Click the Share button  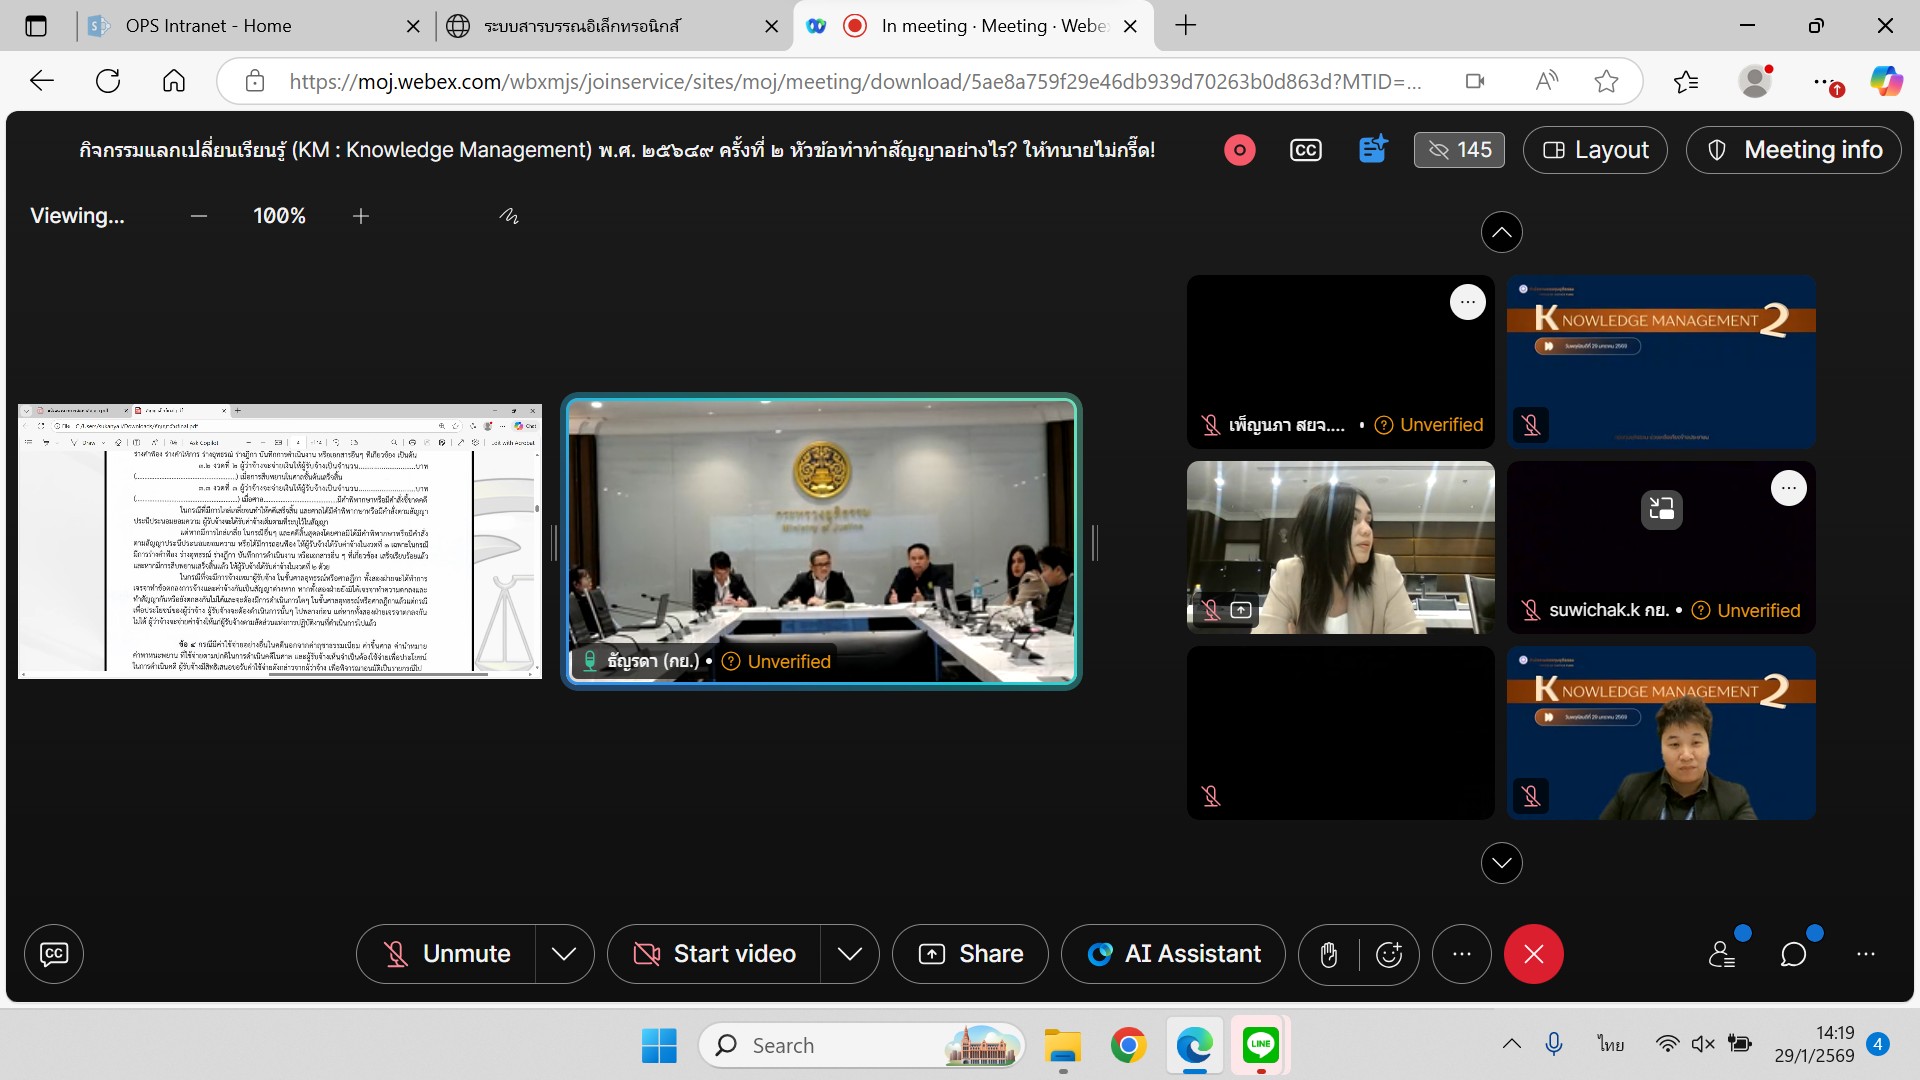[x=970, y=954]
